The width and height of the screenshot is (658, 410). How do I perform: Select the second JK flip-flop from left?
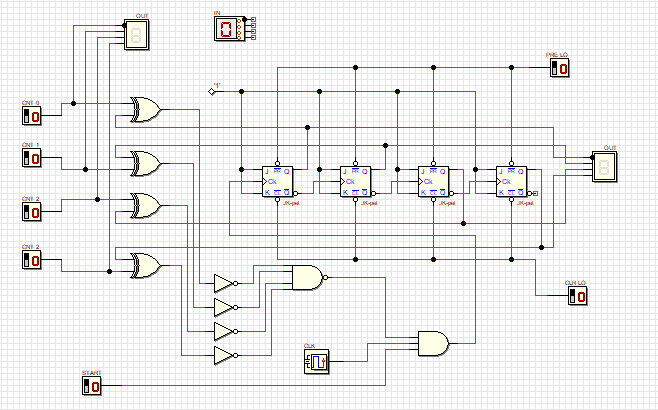click(354, 181)
